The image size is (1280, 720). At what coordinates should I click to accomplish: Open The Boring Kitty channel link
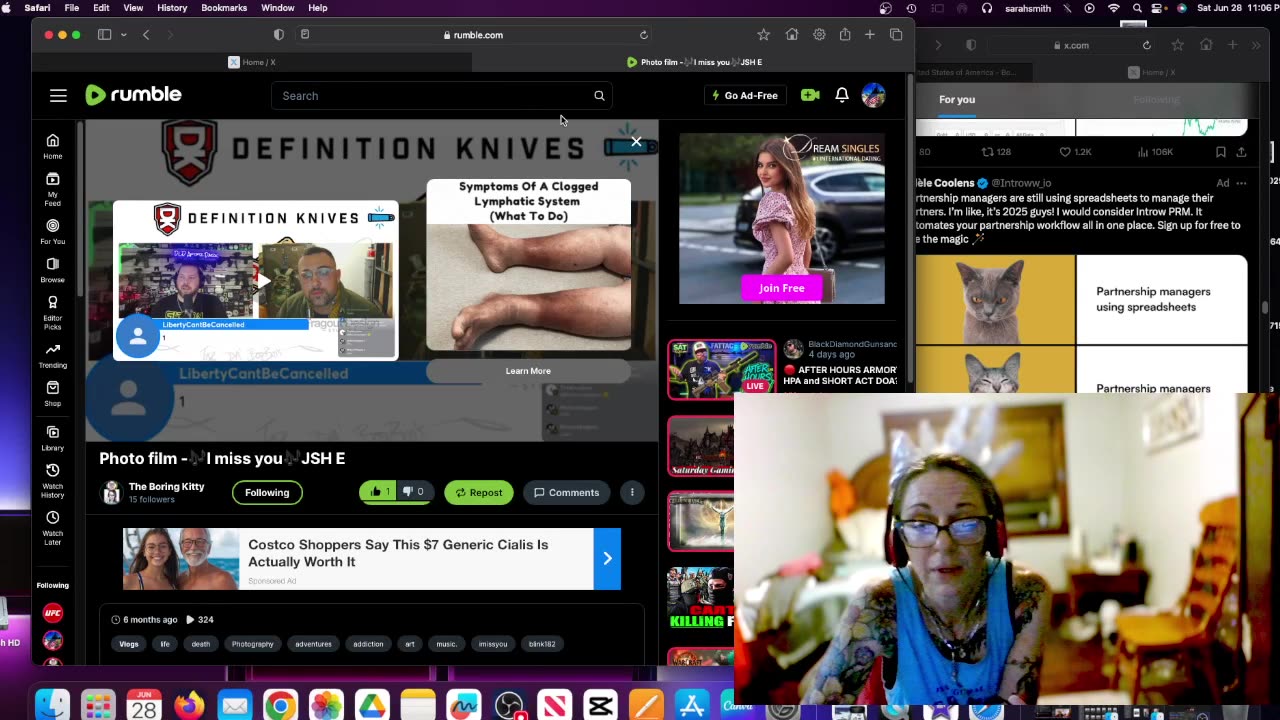[166, 486]
